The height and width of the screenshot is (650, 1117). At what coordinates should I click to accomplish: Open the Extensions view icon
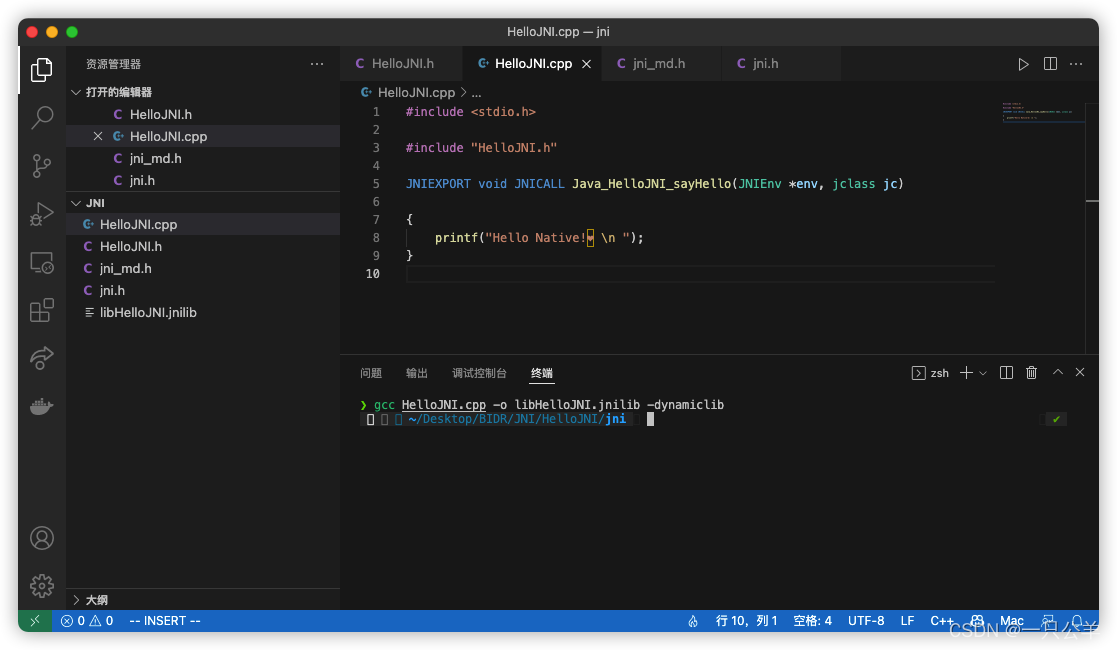click(41, 310)
